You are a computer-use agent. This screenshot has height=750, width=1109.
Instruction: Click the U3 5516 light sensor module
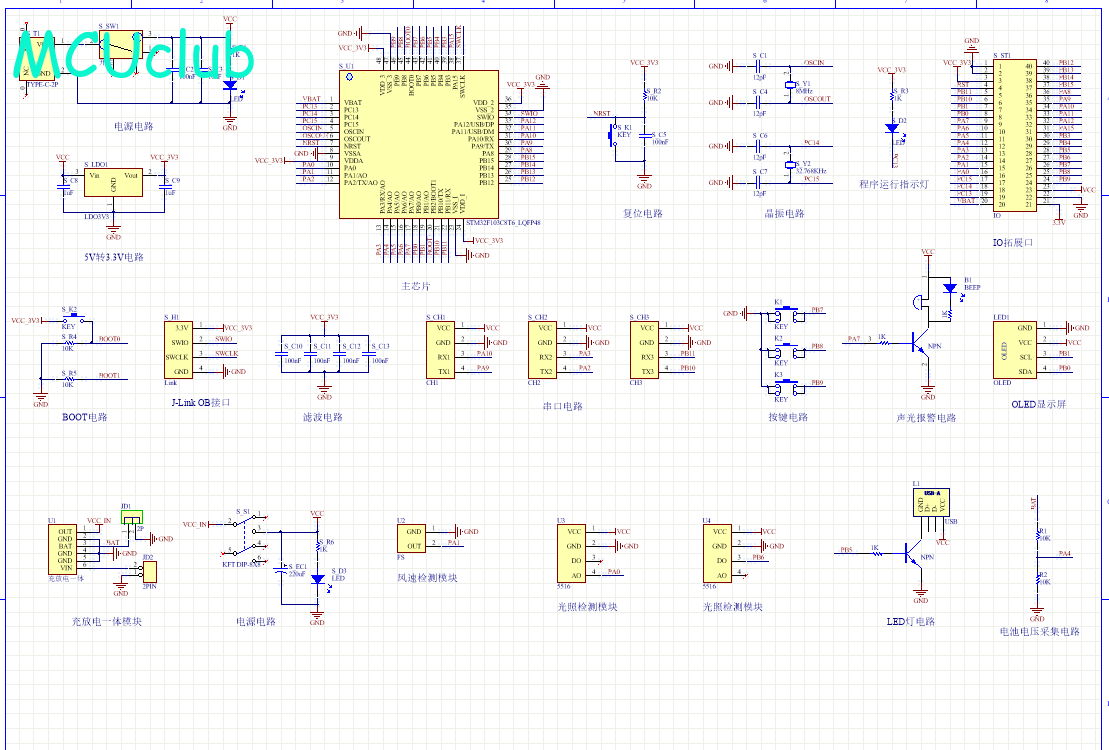574,554
